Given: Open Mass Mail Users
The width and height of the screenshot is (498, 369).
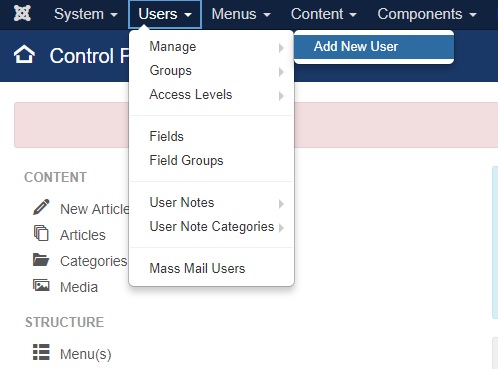Looking at the screenshot, I should click(x=211, y=269).
